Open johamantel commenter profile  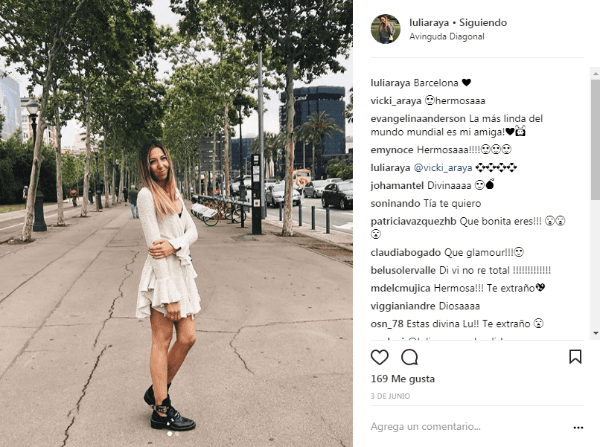(x=397, y=186)
